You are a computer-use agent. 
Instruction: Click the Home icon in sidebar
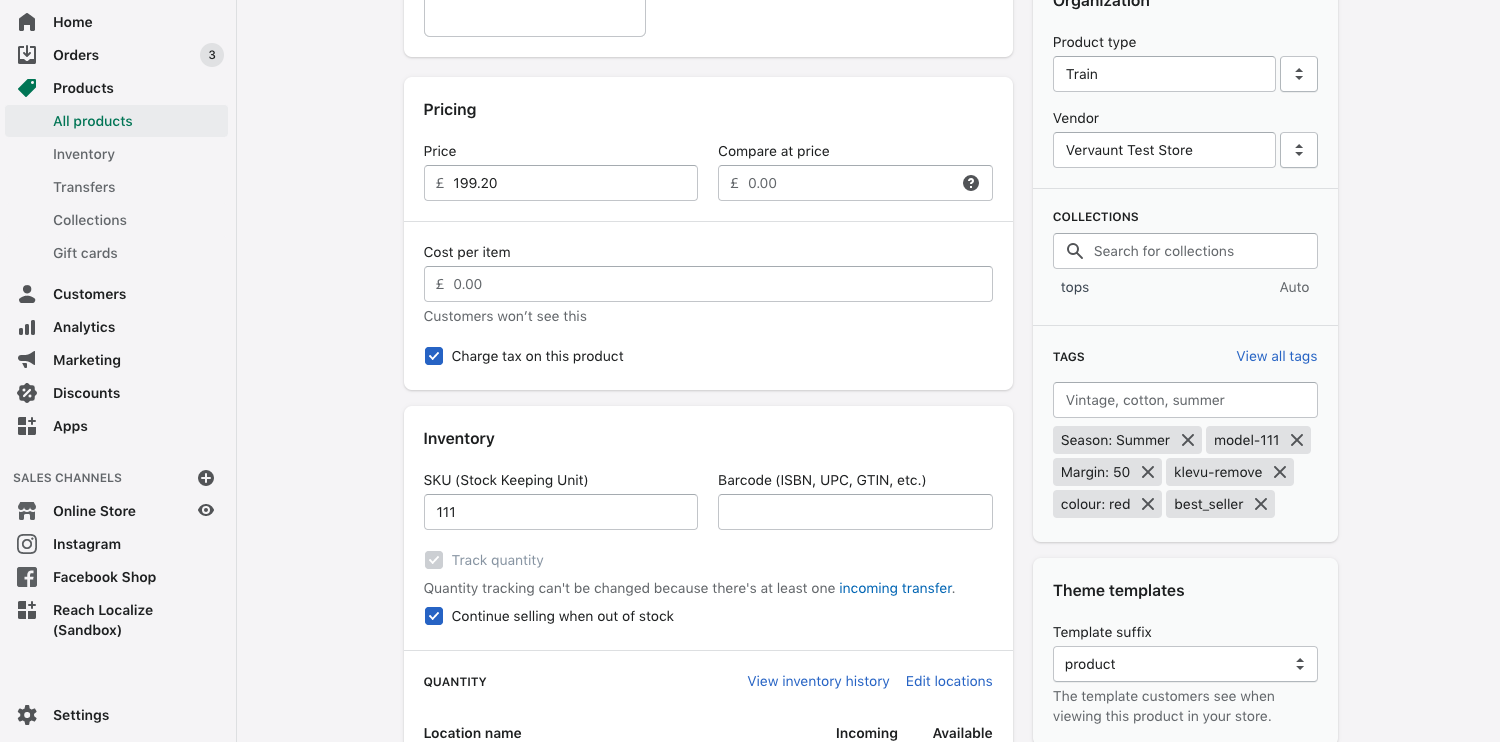pos(27,22)
